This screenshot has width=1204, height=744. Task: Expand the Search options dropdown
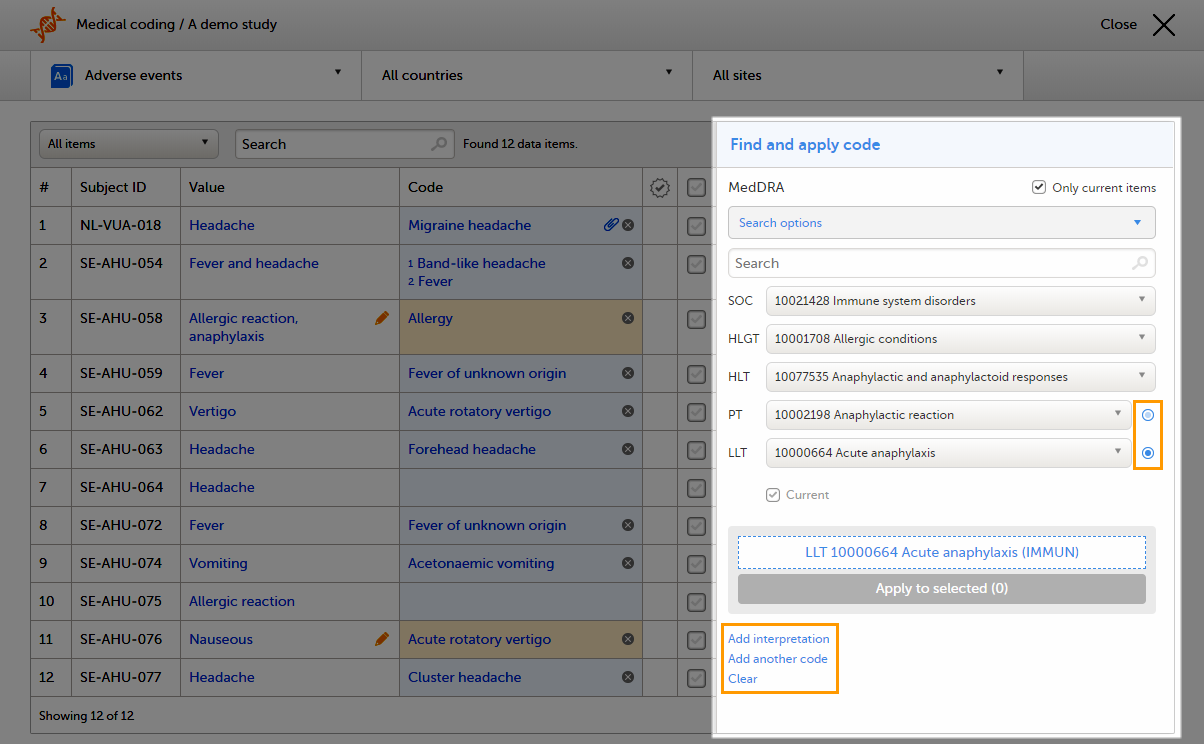click(x=941, y=223)
